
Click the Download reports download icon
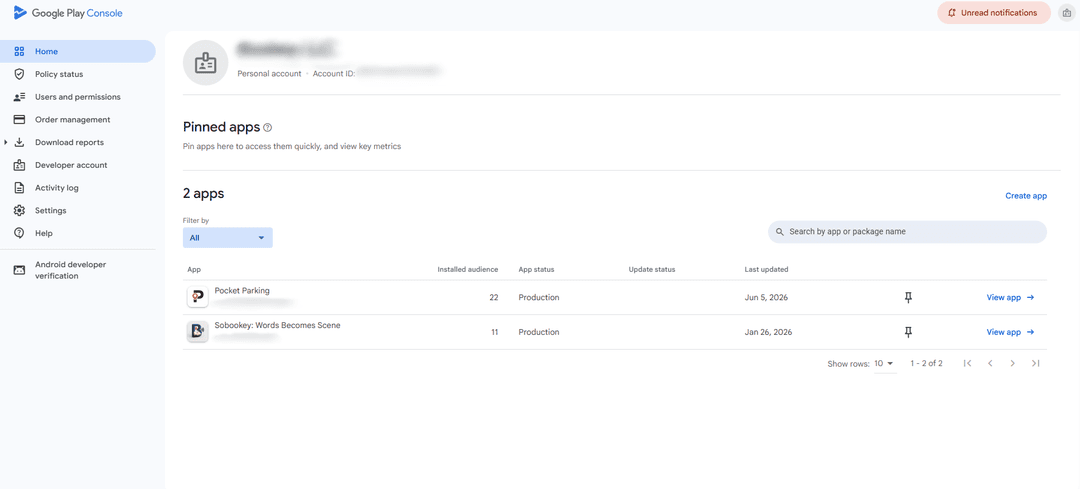(x=19, y=143)
